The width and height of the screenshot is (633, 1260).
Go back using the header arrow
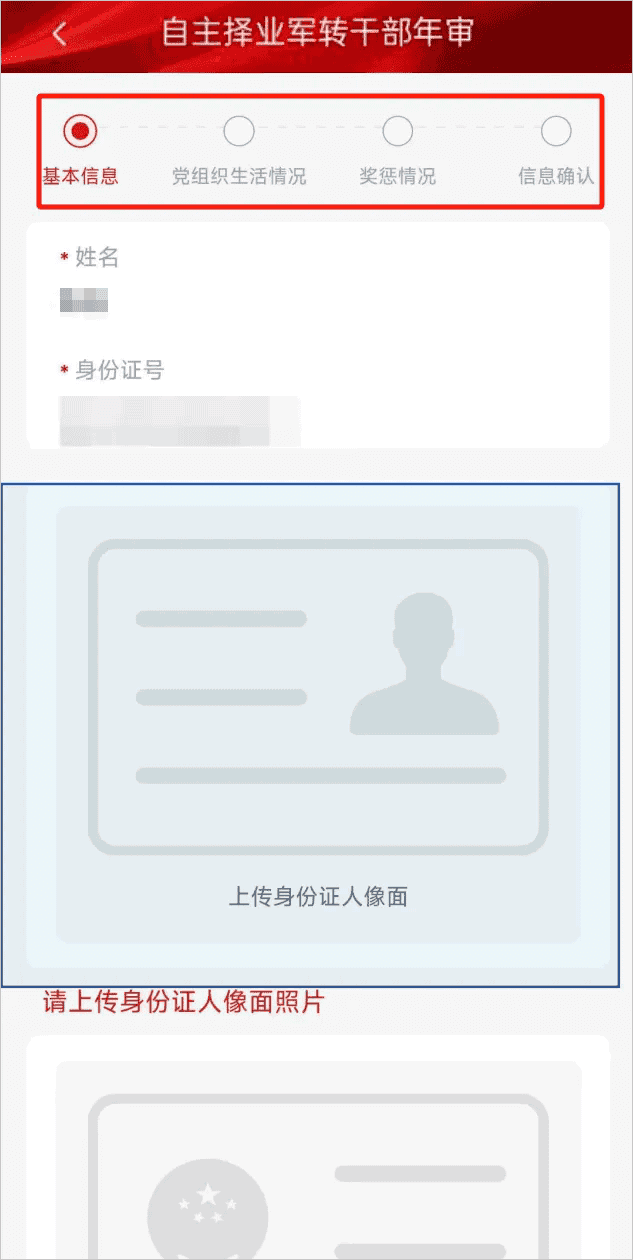pyautogui.click(x=59, y=35)
